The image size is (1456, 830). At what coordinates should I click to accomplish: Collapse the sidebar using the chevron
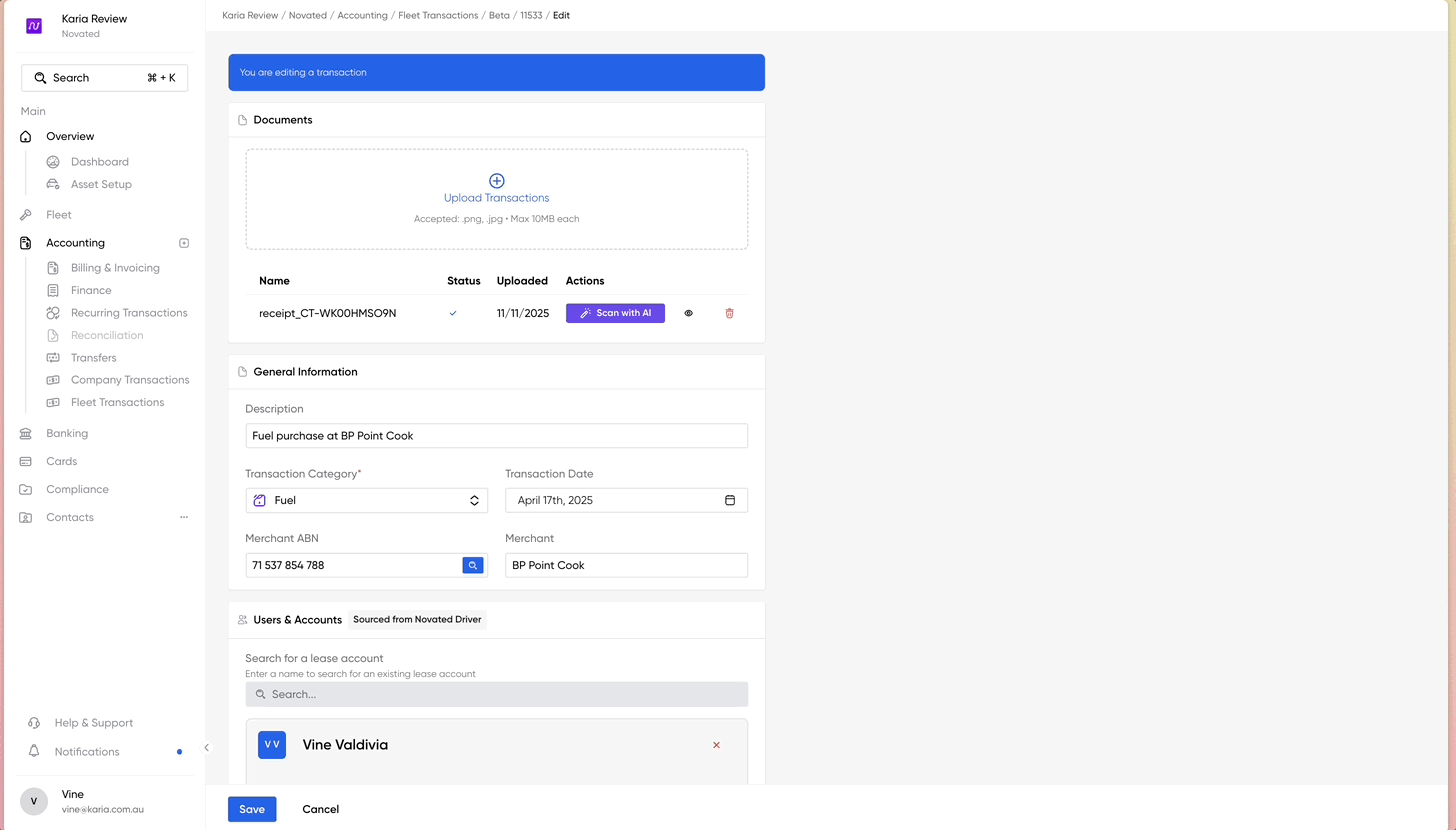point(207,747)
